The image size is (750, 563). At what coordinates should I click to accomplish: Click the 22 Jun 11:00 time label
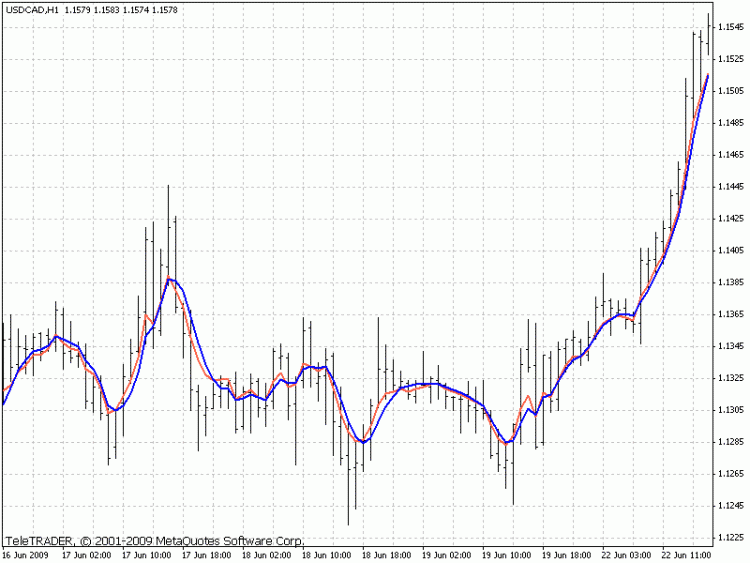(687, 555)
